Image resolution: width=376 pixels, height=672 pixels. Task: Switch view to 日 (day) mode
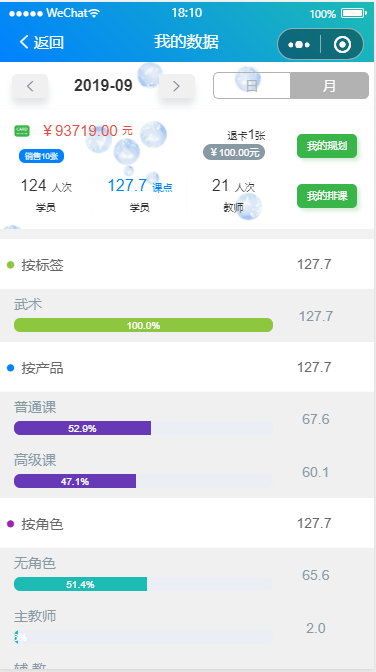click(252, 86)
